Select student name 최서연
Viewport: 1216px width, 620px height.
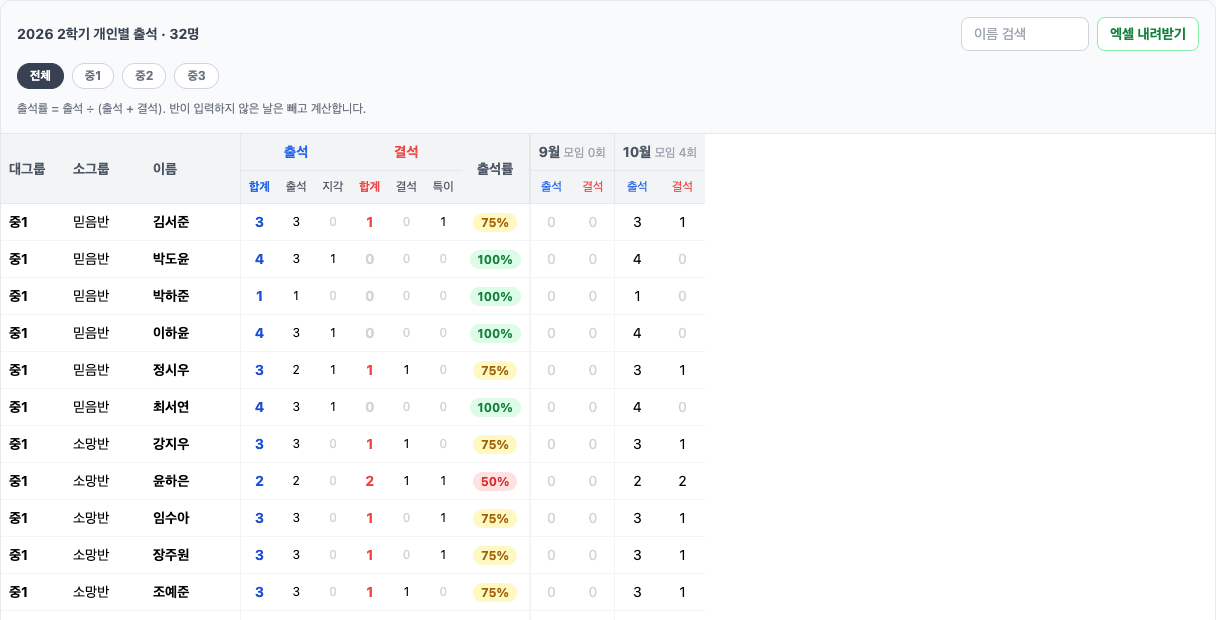pyautogui.click(x=171, y=407)
